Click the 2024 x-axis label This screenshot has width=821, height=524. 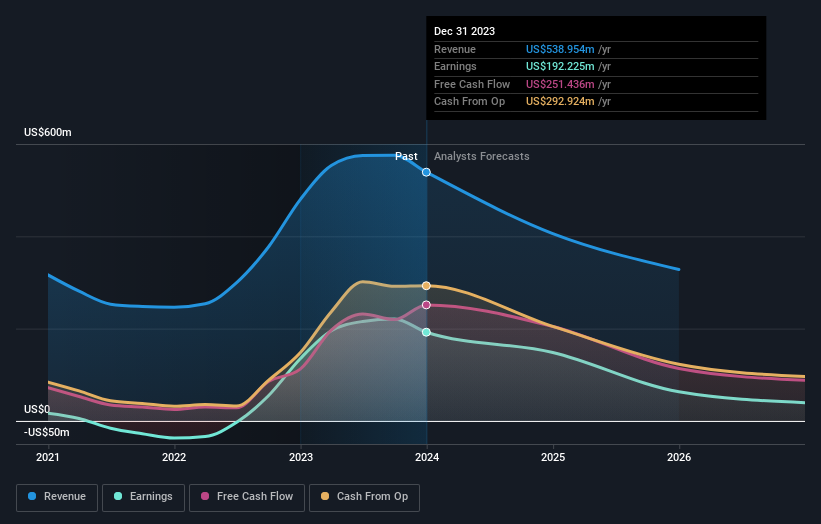click(427, 458)
